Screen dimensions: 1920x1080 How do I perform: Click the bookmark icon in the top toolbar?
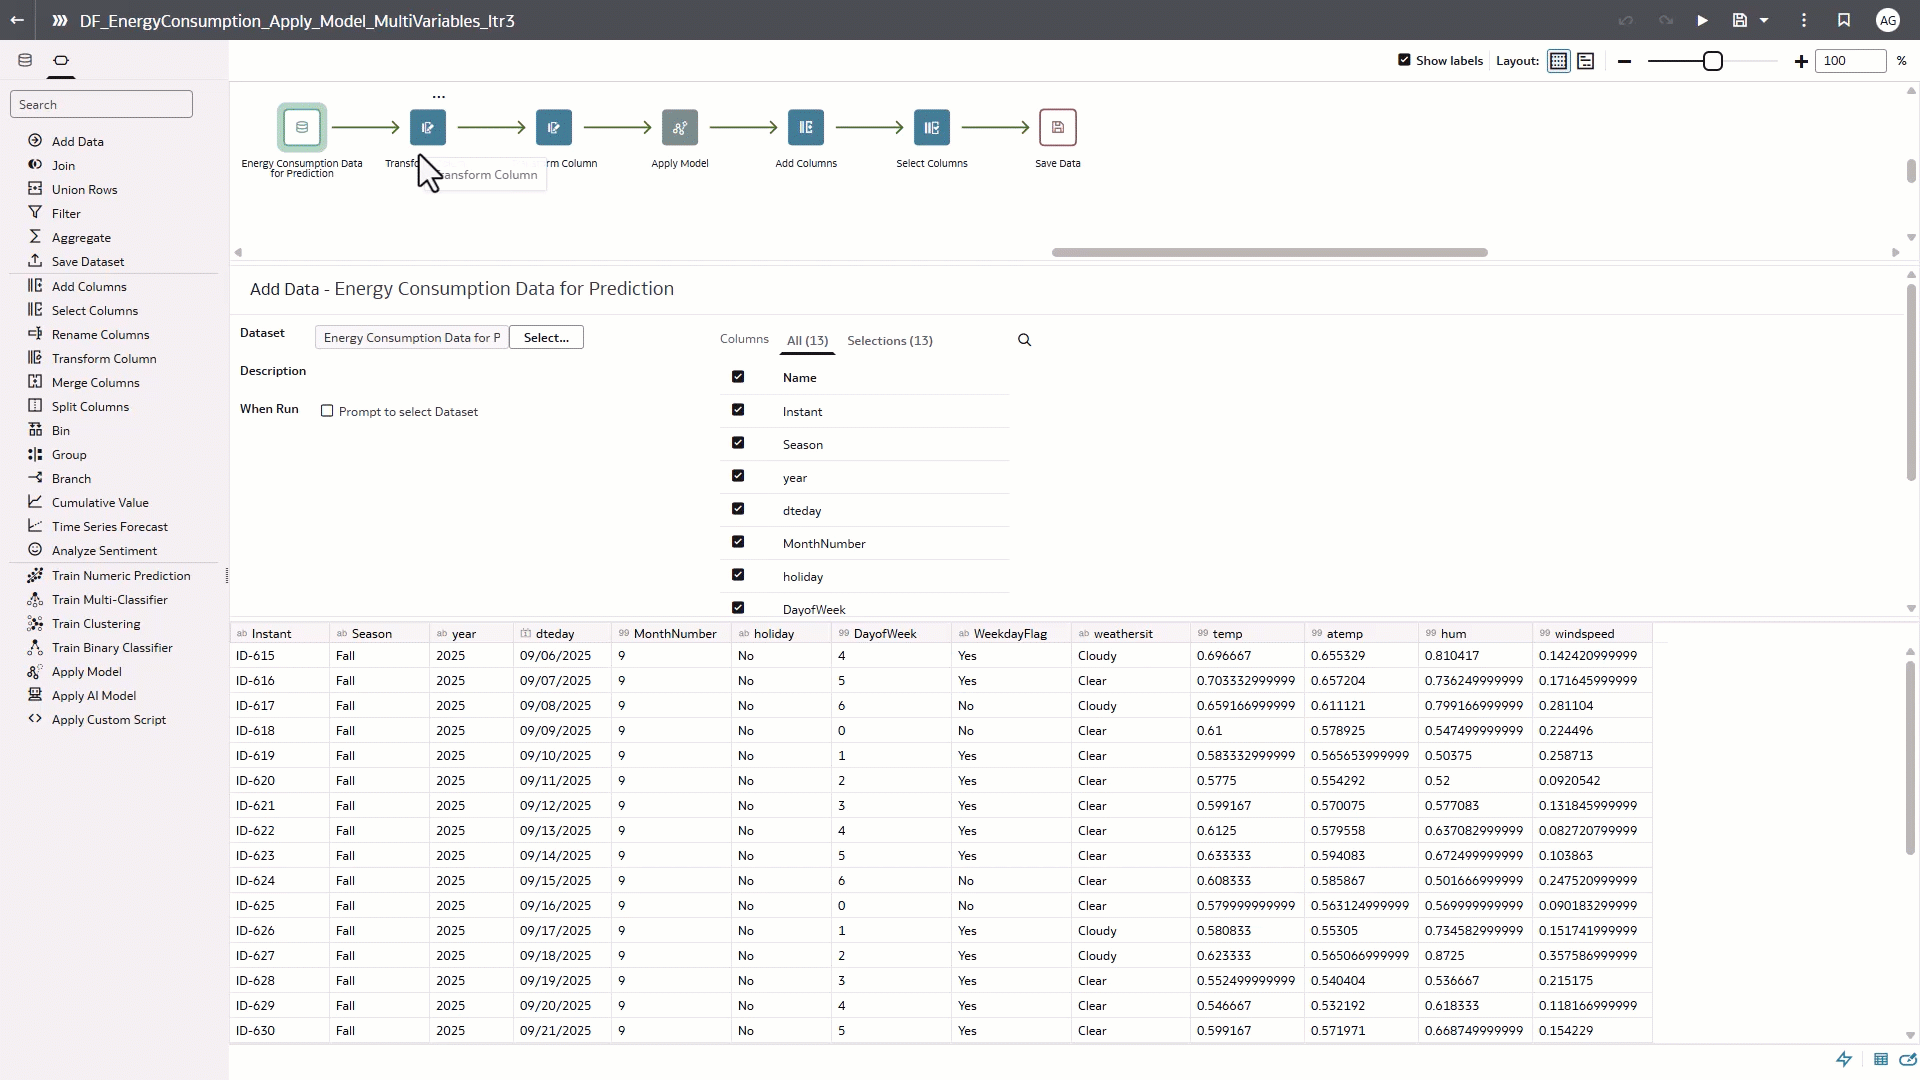click(x=1844, y=20)
